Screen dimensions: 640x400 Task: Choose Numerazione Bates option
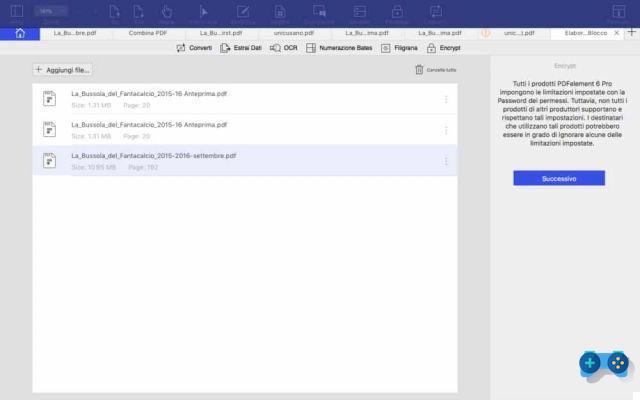coord(339,48)
